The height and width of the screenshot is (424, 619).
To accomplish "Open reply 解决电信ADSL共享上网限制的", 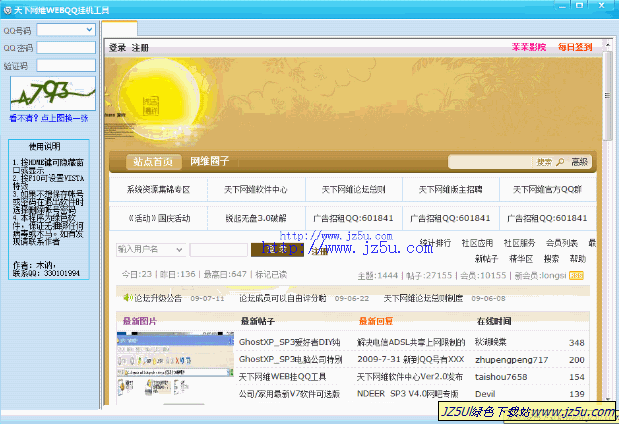I will (x=411, y=342).
